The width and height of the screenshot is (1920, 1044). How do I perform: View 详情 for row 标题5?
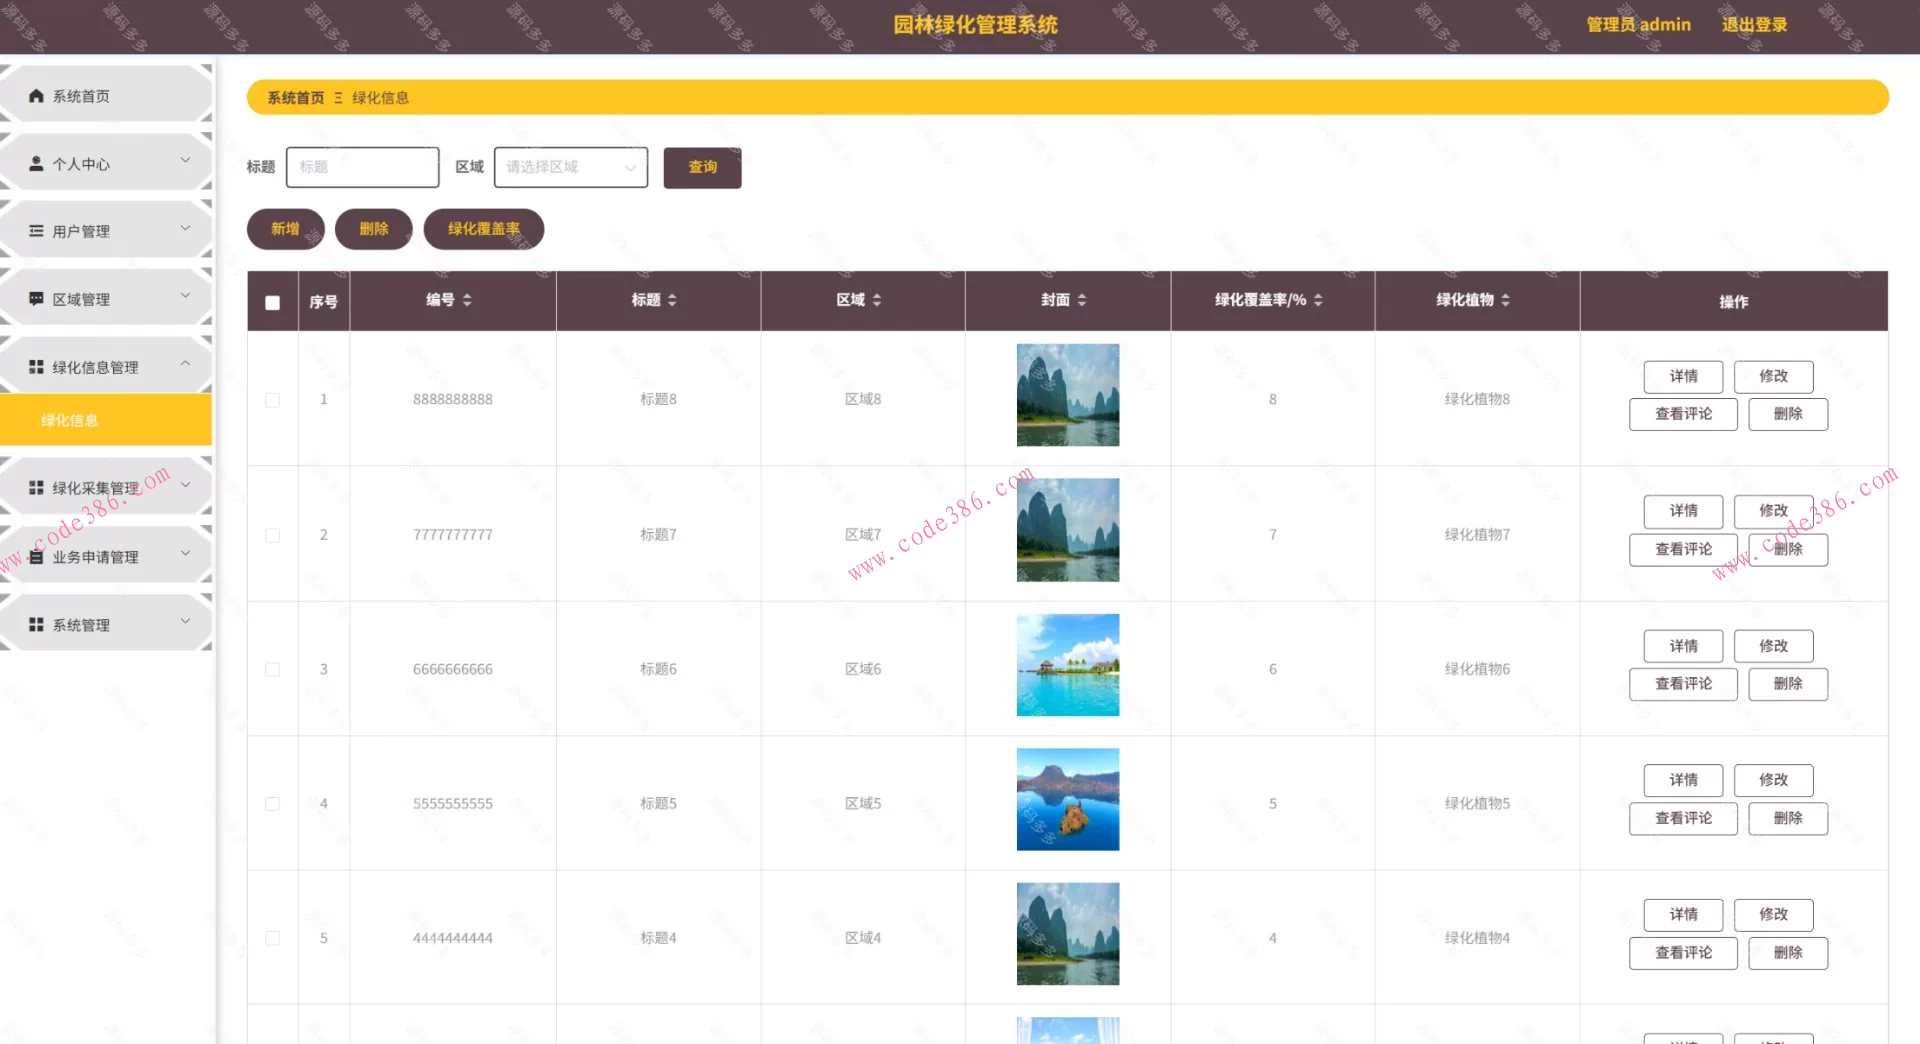click(x=1683, y=780)
